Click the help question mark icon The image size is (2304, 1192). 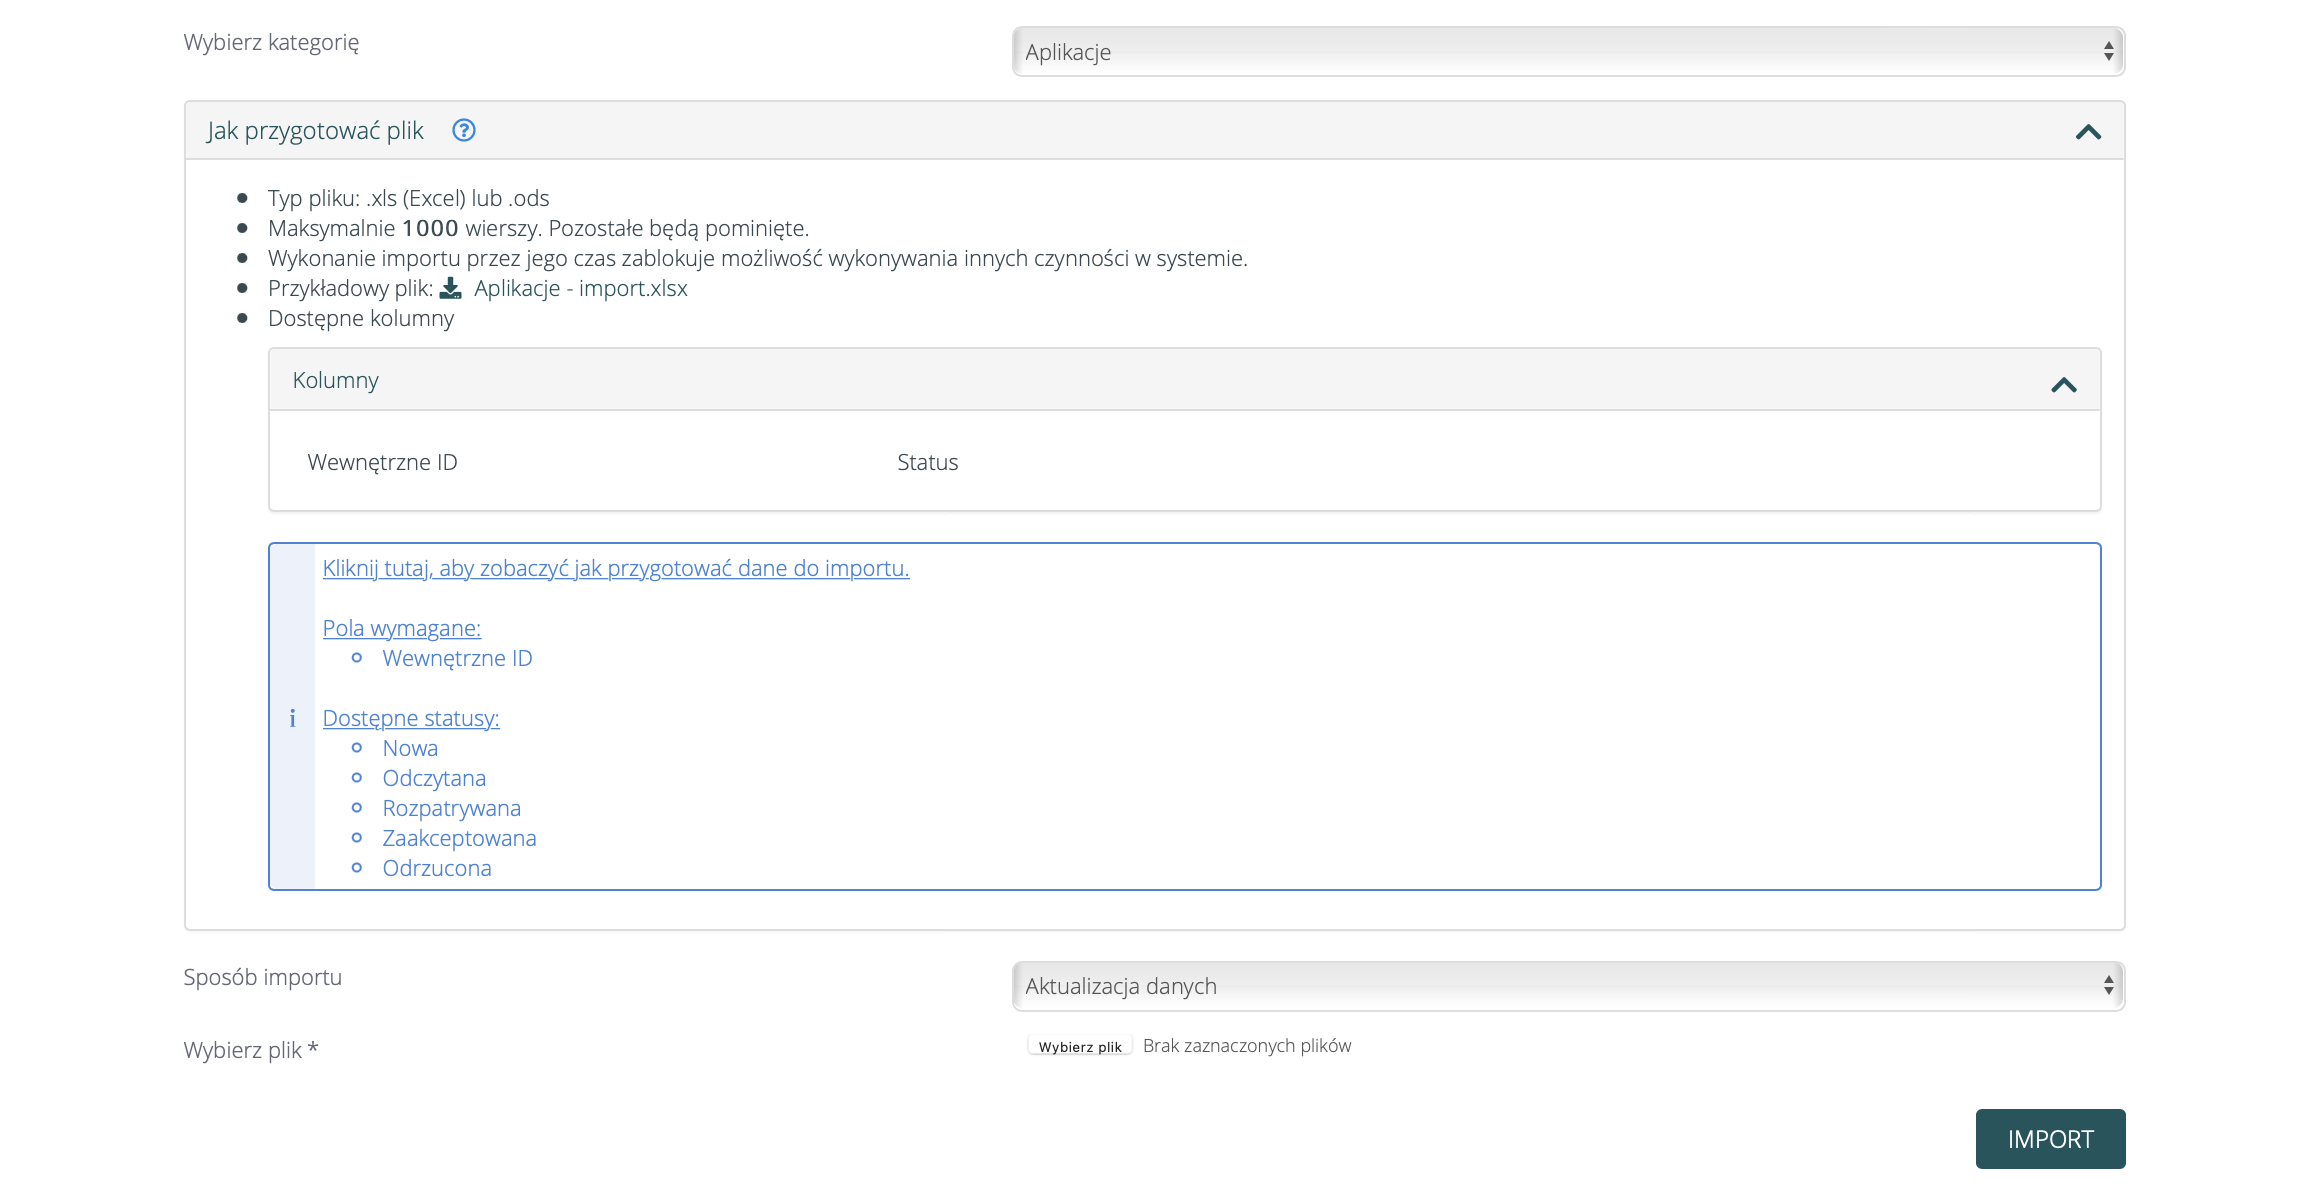(x=463, y=130)
